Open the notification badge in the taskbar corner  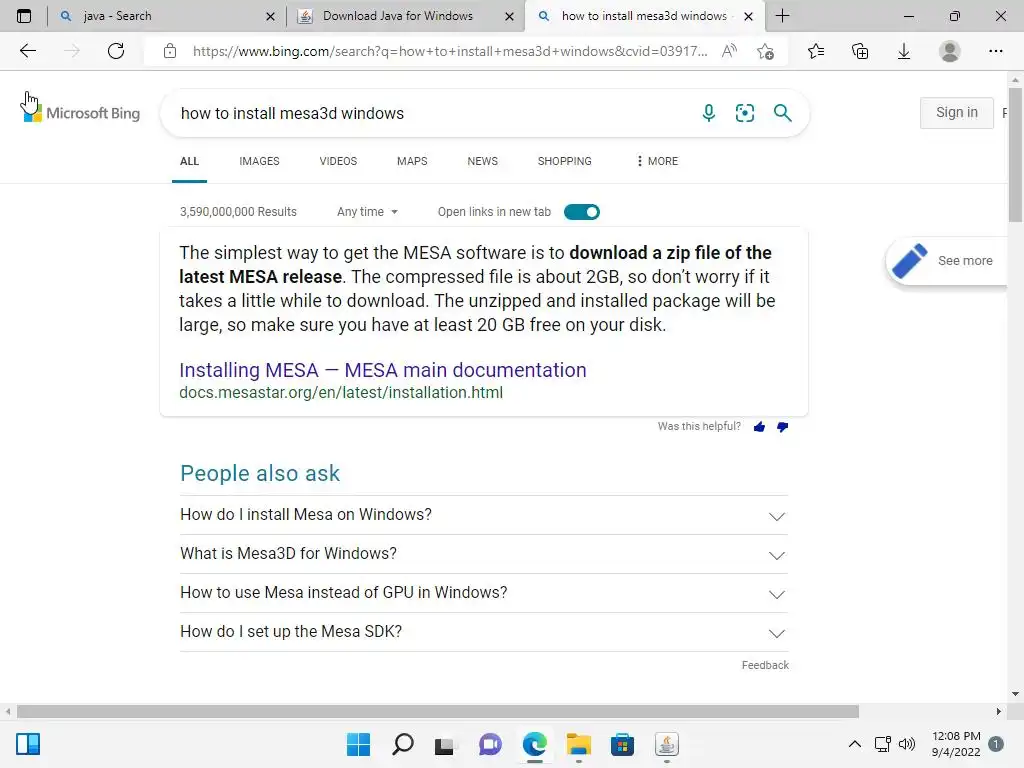(x=996, y=744)
